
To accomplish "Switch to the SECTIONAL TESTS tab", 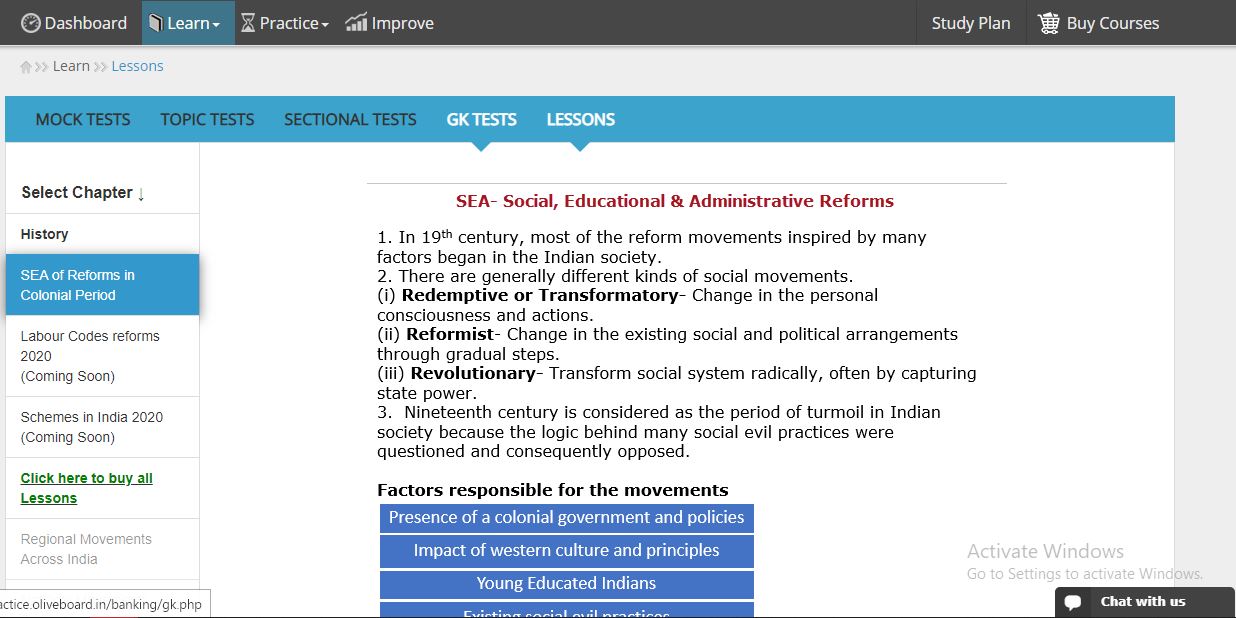I will click(x=350, y=120).
